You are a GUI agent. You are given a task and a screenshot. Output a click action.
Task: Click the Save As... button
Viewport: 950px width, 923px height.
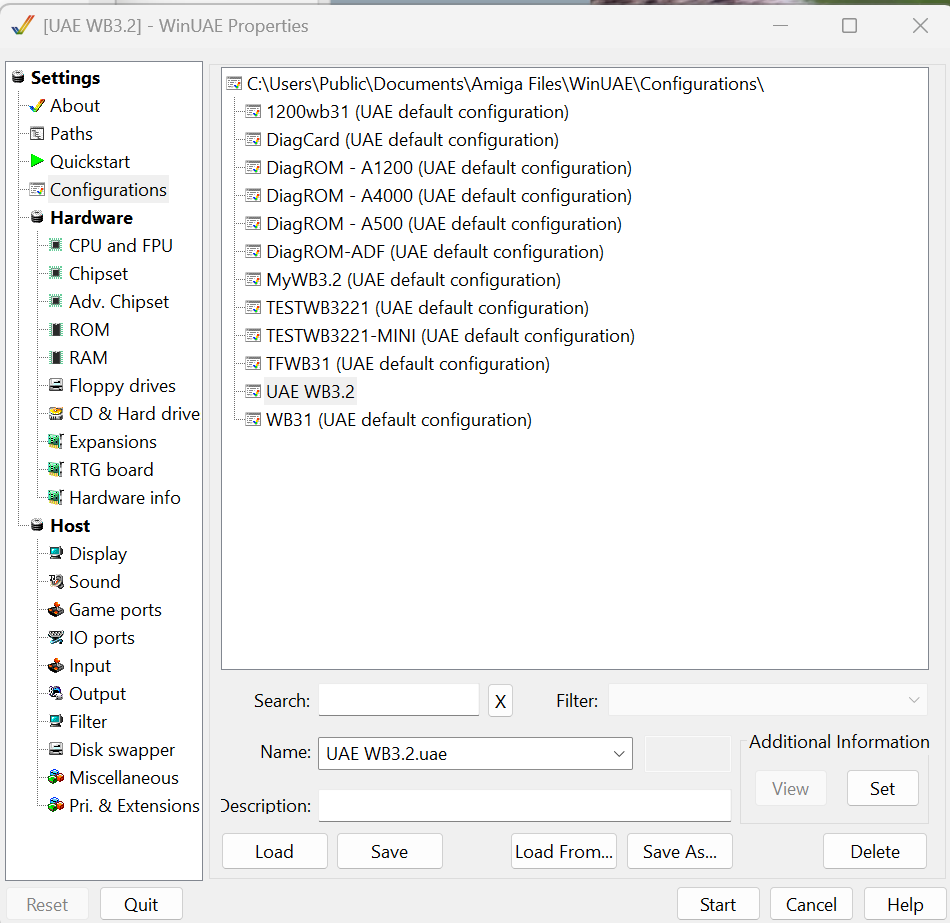(x=679, y=852)
